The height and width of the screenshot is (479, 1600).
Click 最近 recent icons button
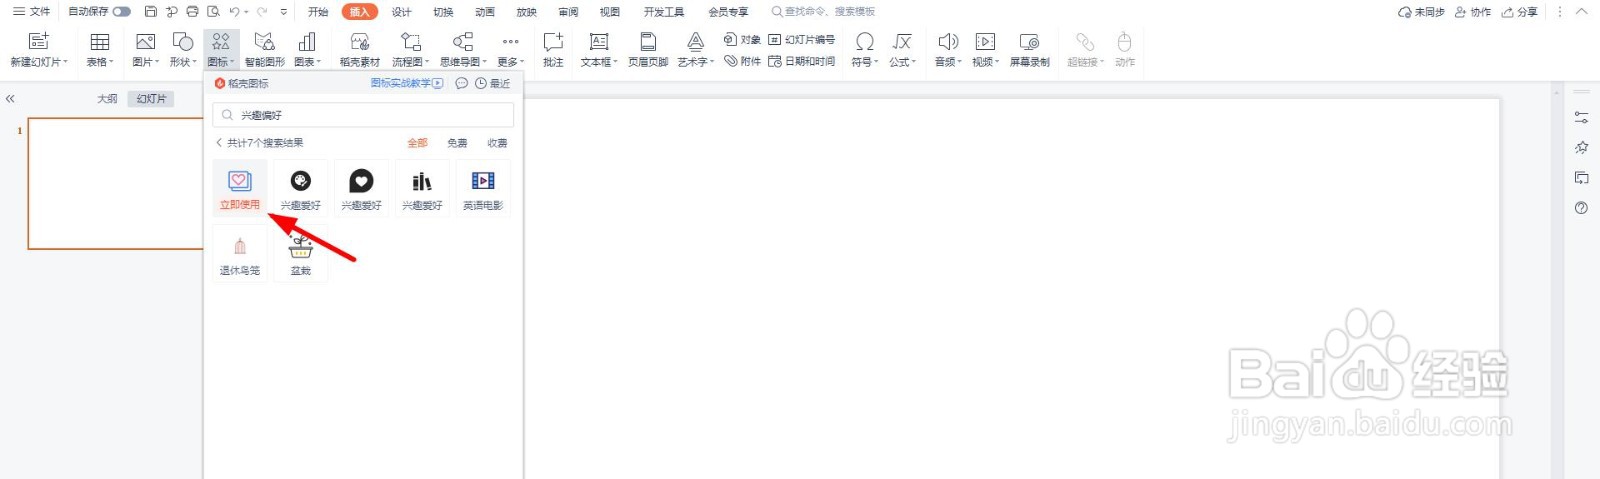coord(492,83)
